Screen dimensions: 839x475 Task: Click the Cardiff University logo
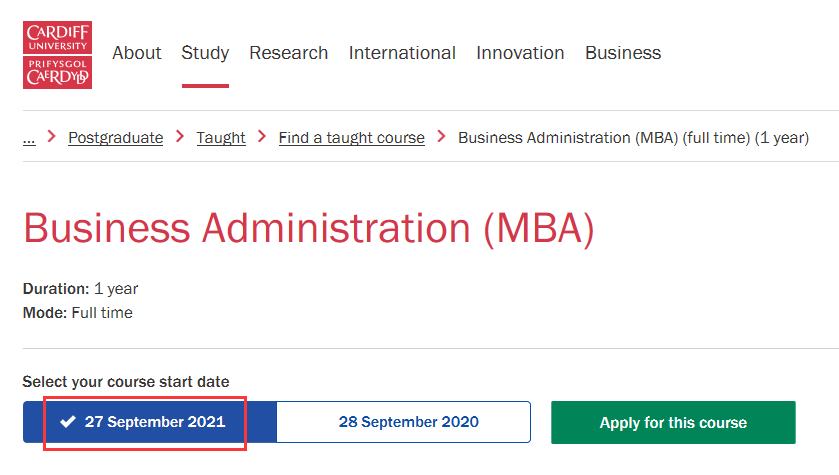point(57,55)
